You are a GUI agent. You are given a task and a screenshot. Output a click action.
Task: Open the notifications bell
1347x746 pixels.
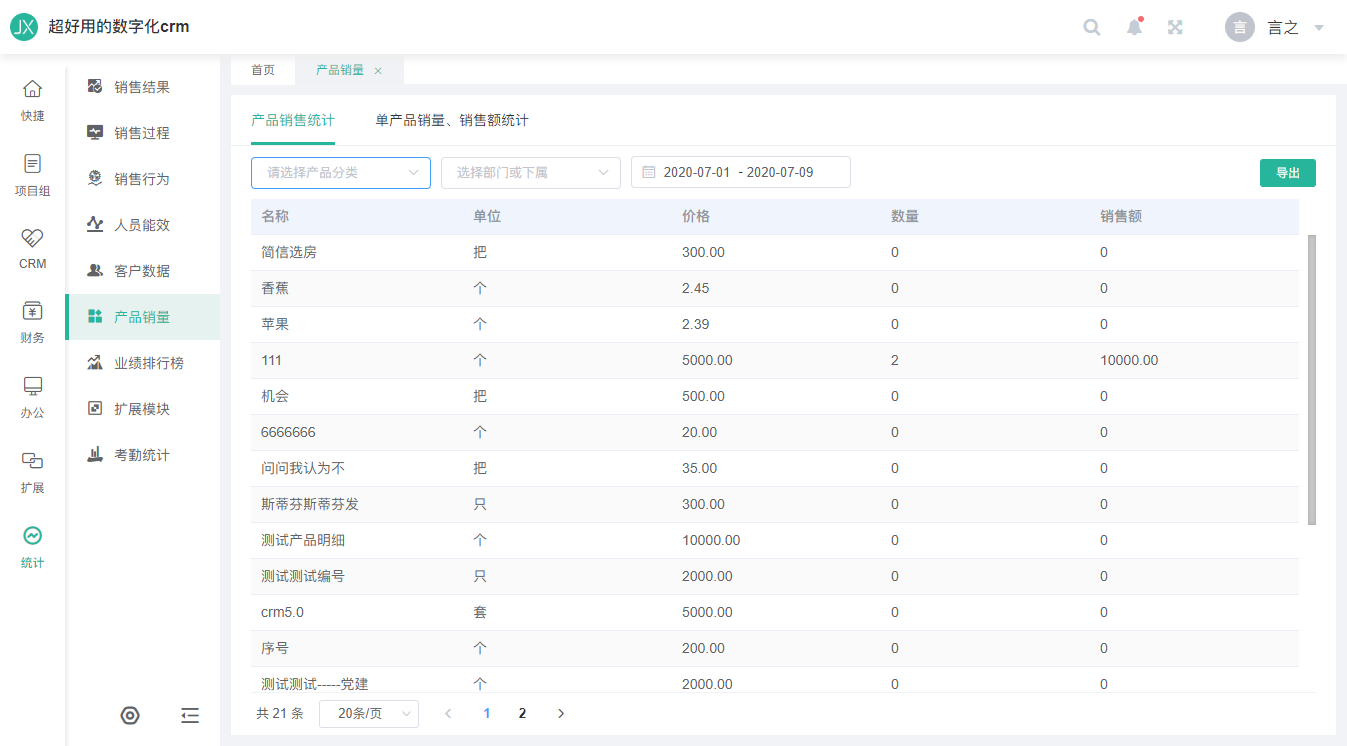(1134, 27)
